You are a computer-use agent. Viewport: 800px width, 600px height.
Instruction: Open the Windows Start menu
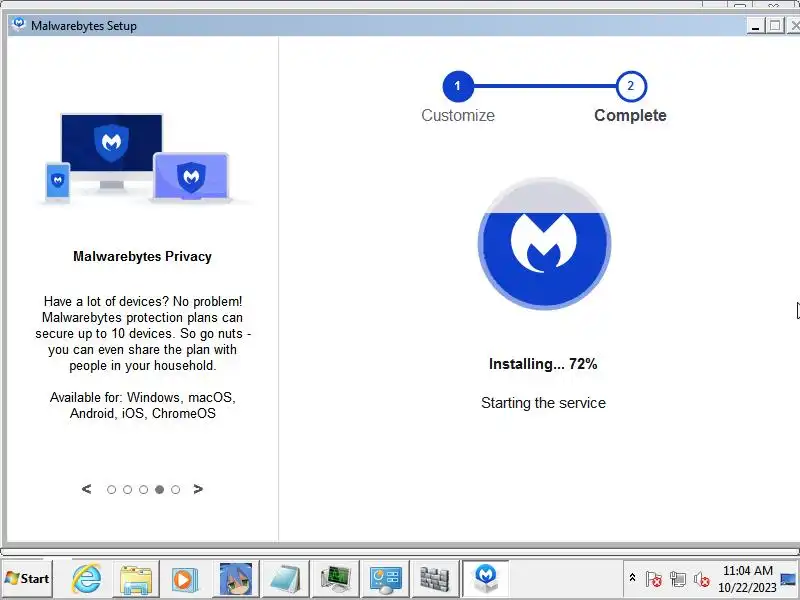(x=27, y=579)
